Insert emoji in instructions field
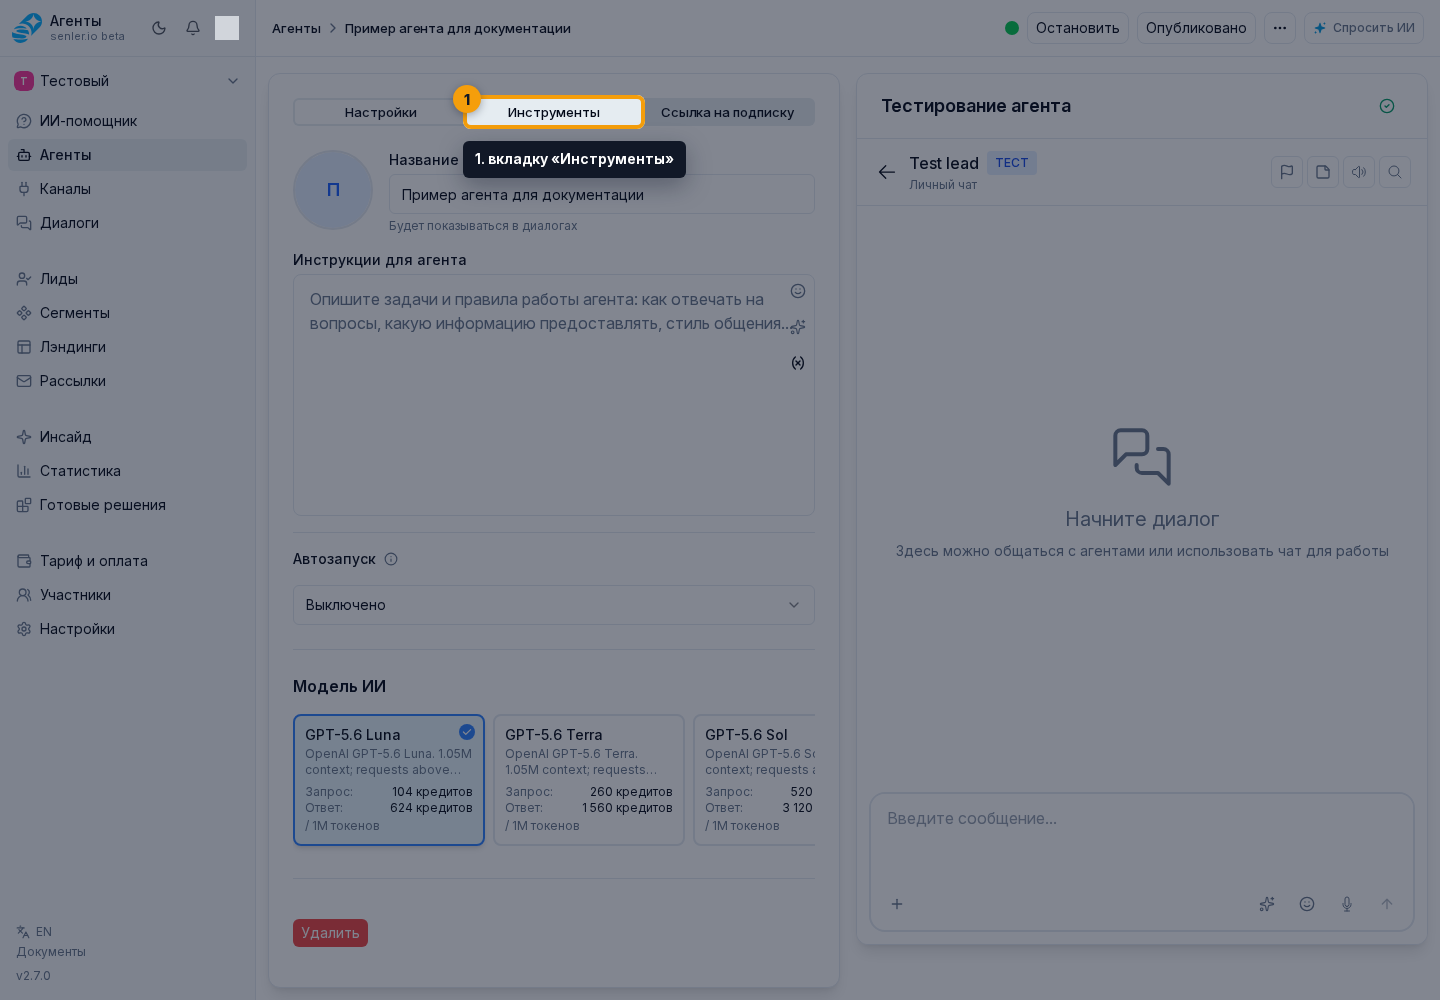This screenshot has height=1000, width=1440. 798,291
